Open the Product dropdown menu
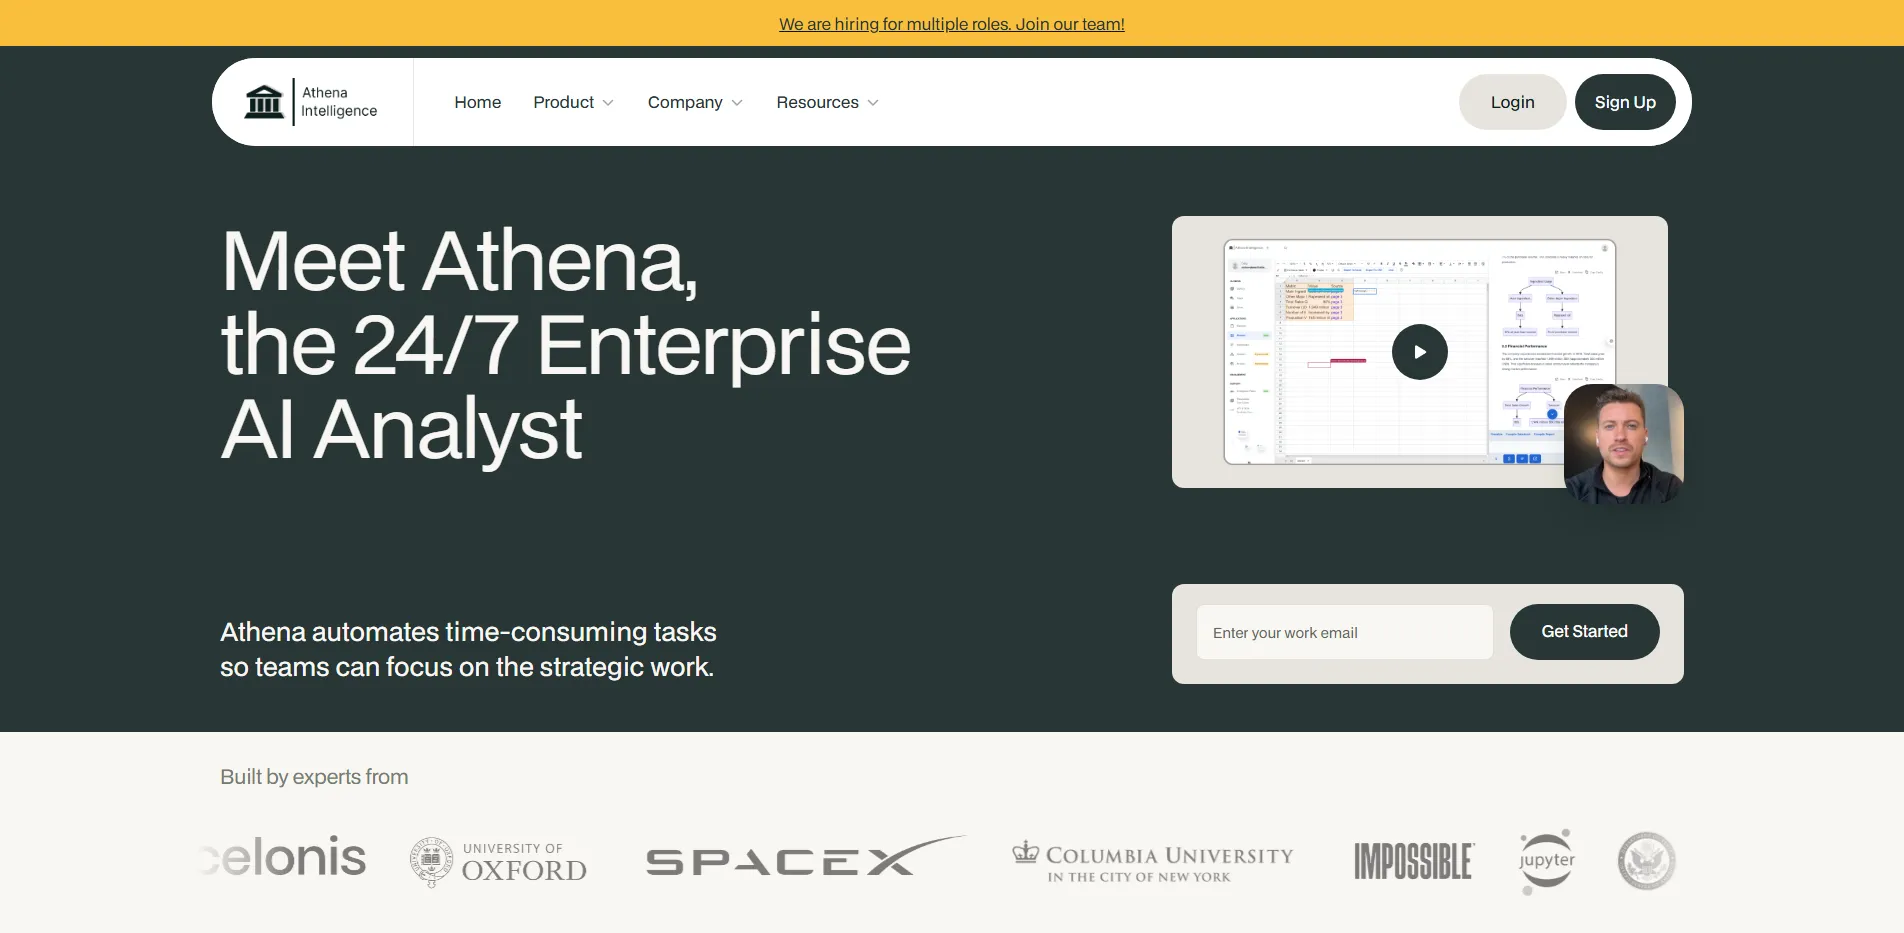1904x933 pixels. [x=573, y=102]
